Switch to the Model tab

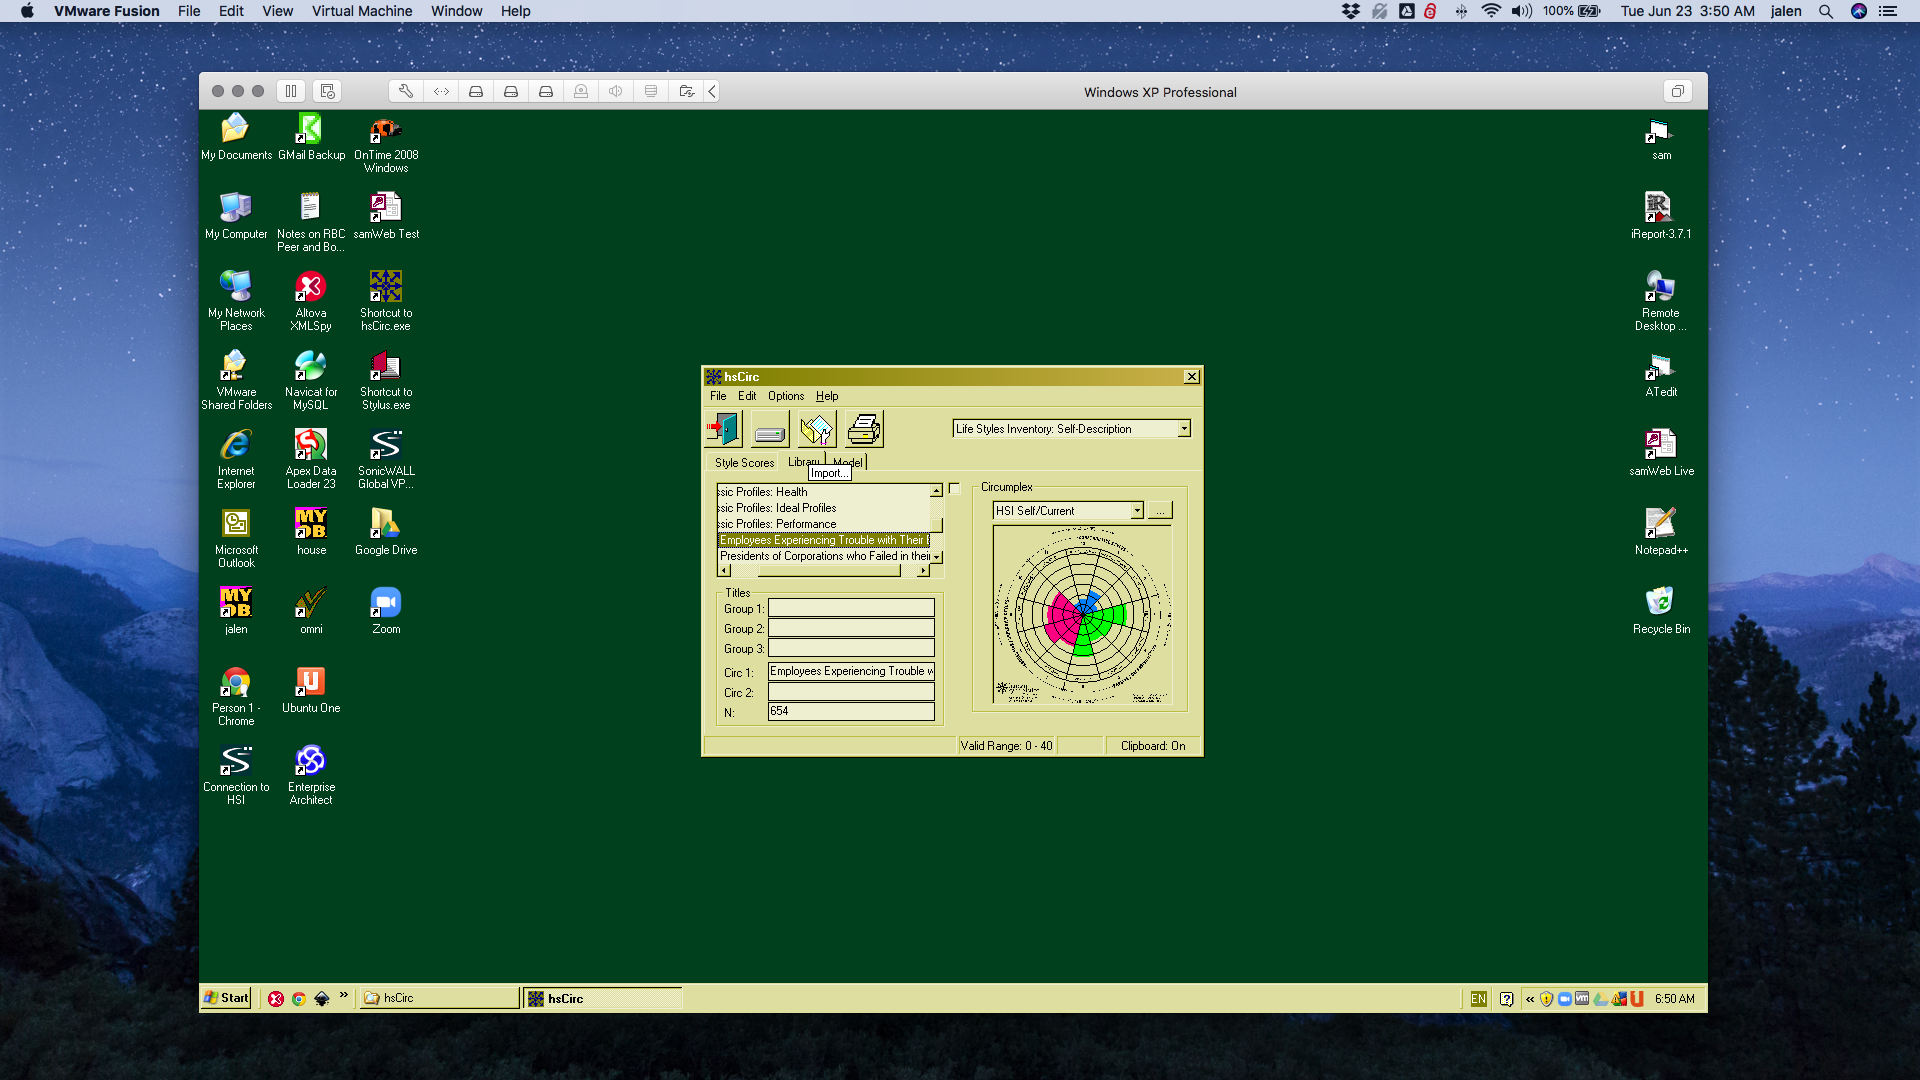click(x=849, y=461)
